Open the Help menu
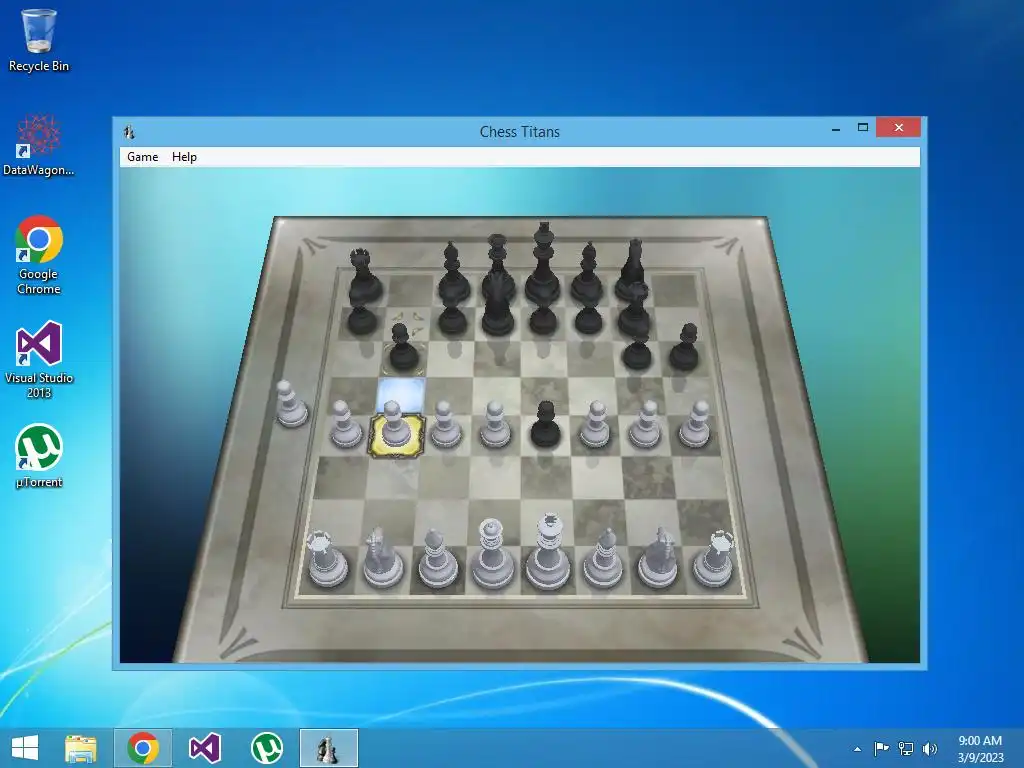The height and width of the screenshot is (768, 1024). click(x=184, y=157)
